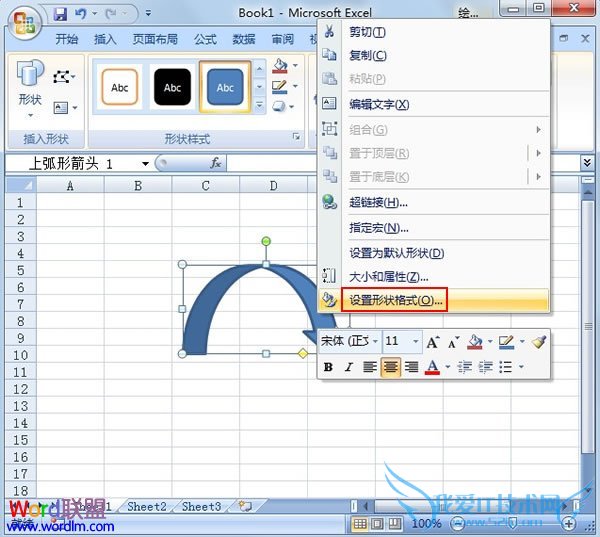The width and height of the screenshot is (600, 537).
Task: Align text right in mini toolbar
Action: click(x=412, y=367)
